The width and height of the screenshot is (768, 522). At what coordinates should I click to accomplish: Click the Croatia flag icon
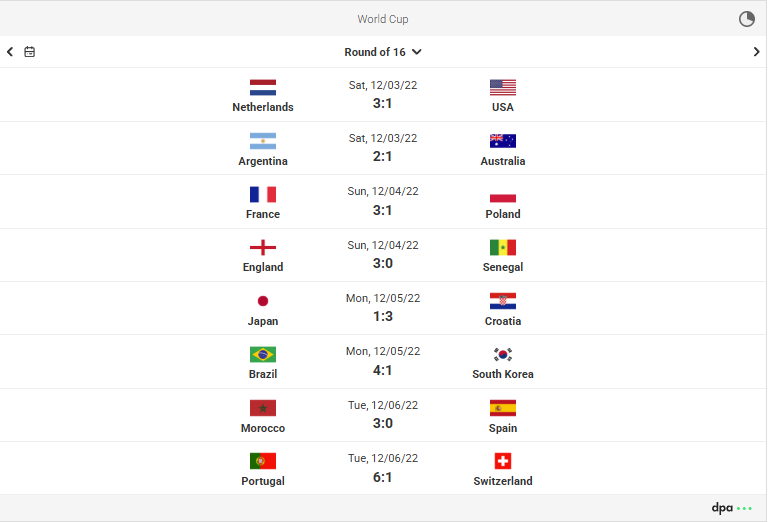(x=503, y=301)
